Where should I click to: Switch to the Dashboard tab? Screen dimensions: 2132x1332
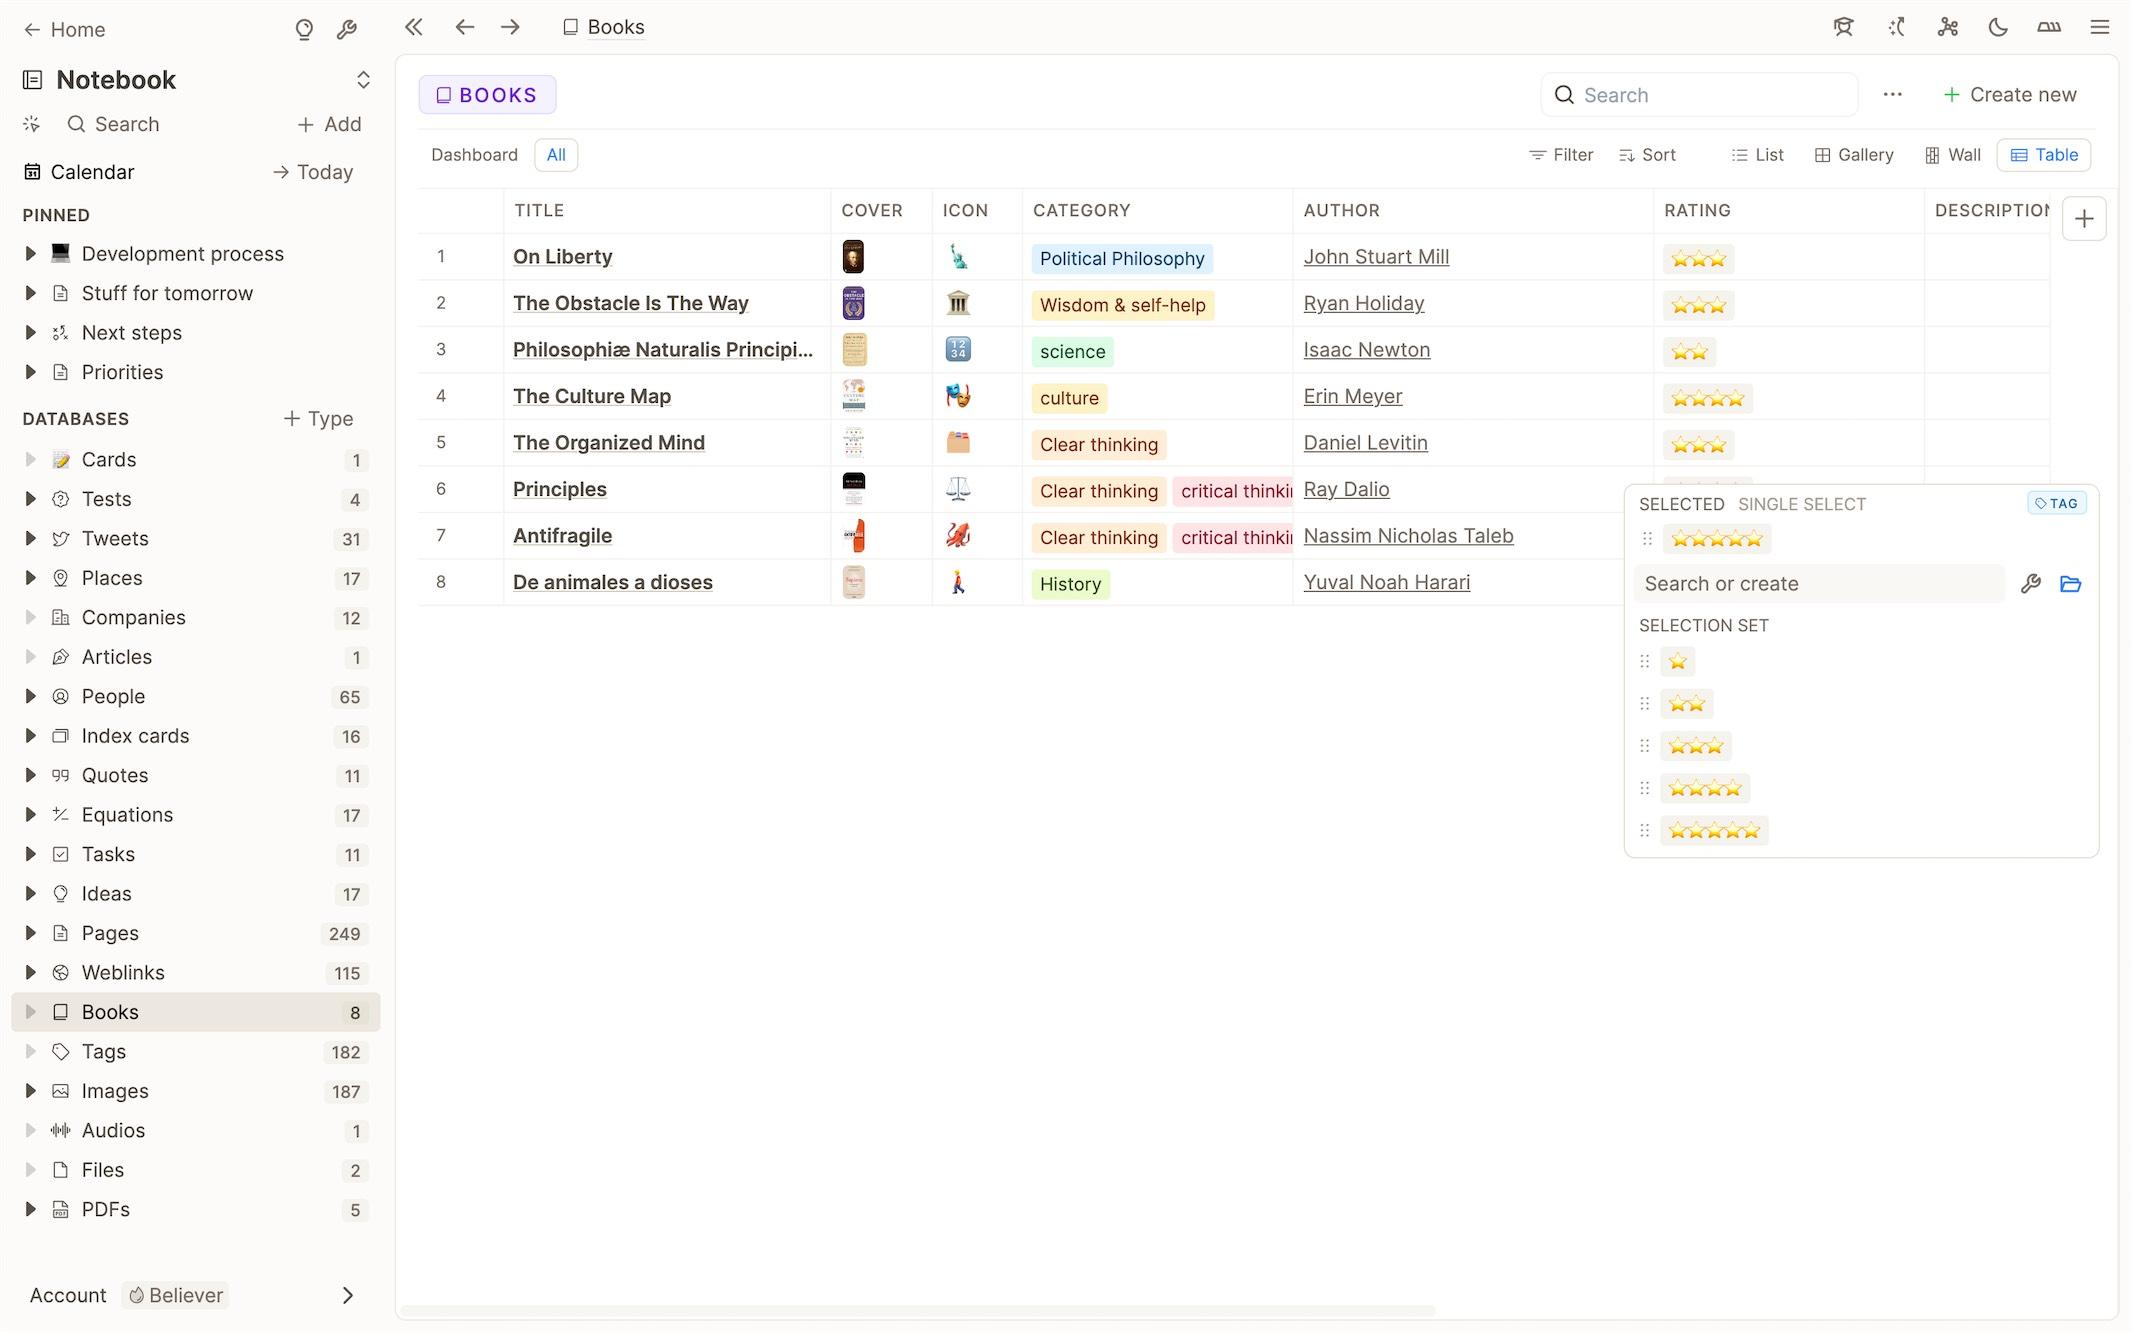tap(475, 155)
